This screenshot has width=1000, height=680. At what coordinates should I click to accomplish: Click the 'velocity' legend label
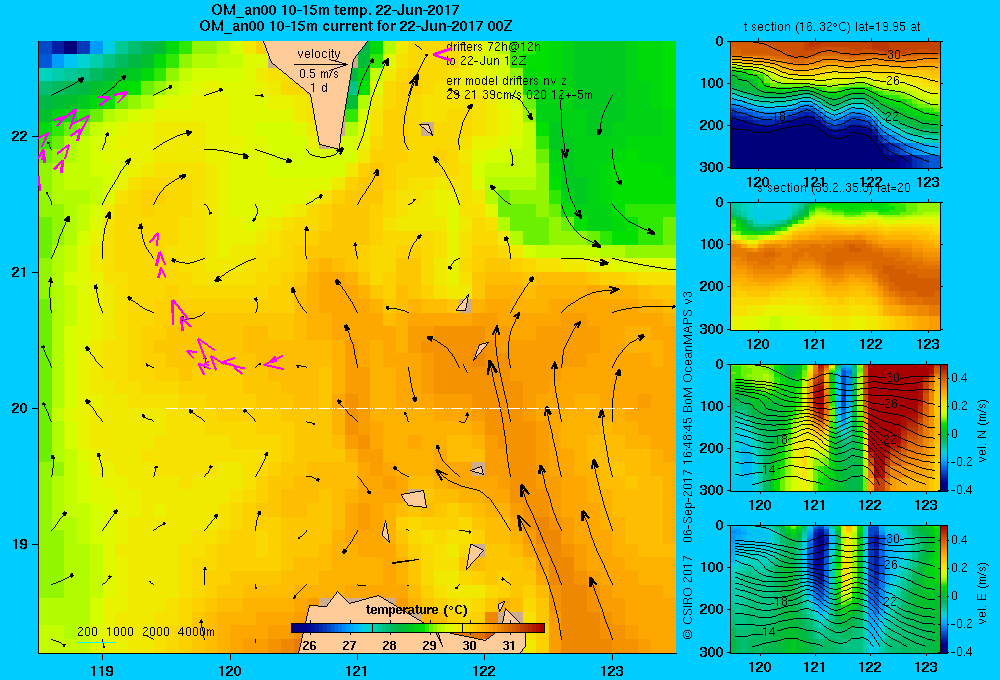pyautogui.click(x=319, y=54)
